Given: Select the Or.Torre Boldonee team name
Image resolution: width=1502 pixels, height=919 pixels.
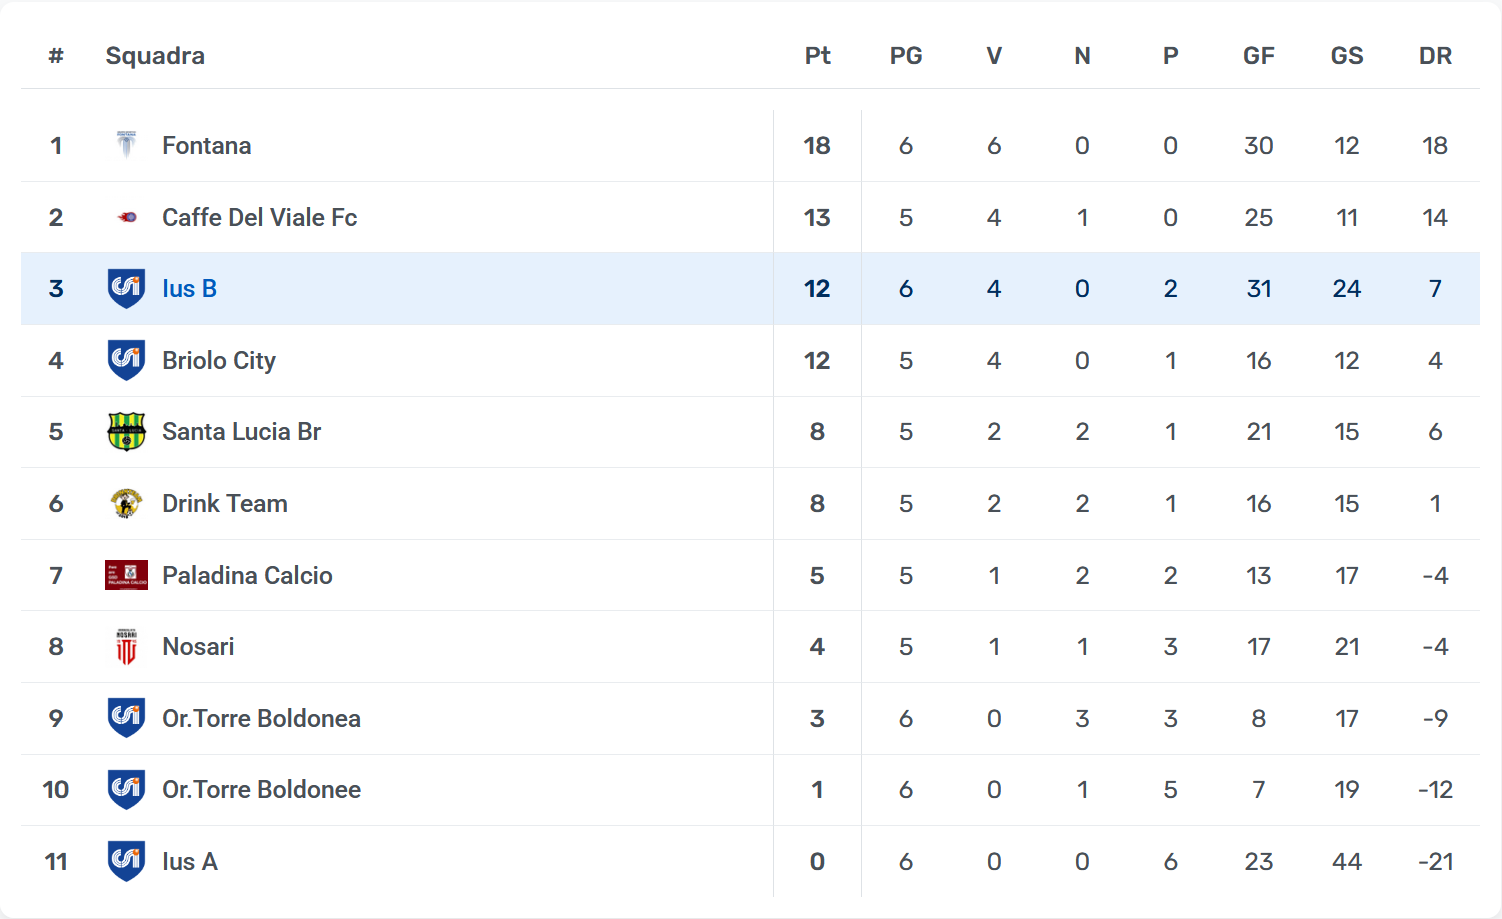Looking at the screenshot, I should (261, 790).
